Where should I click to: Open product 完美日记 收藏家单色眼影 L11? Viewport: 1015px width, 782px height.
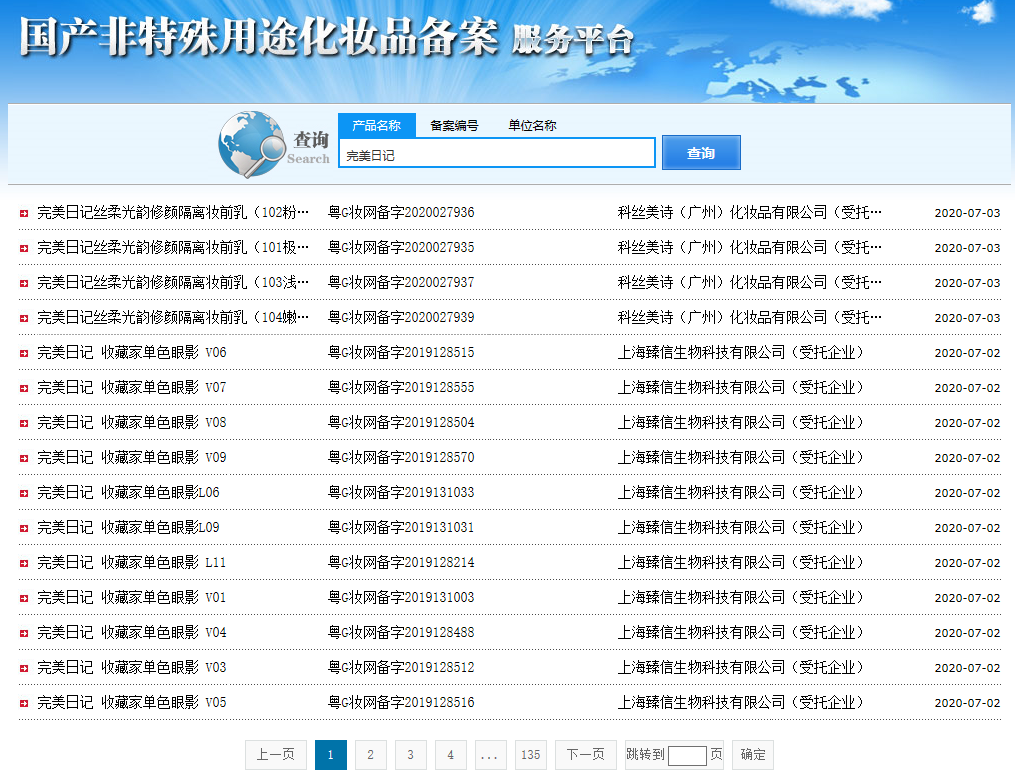click(131, 562)
